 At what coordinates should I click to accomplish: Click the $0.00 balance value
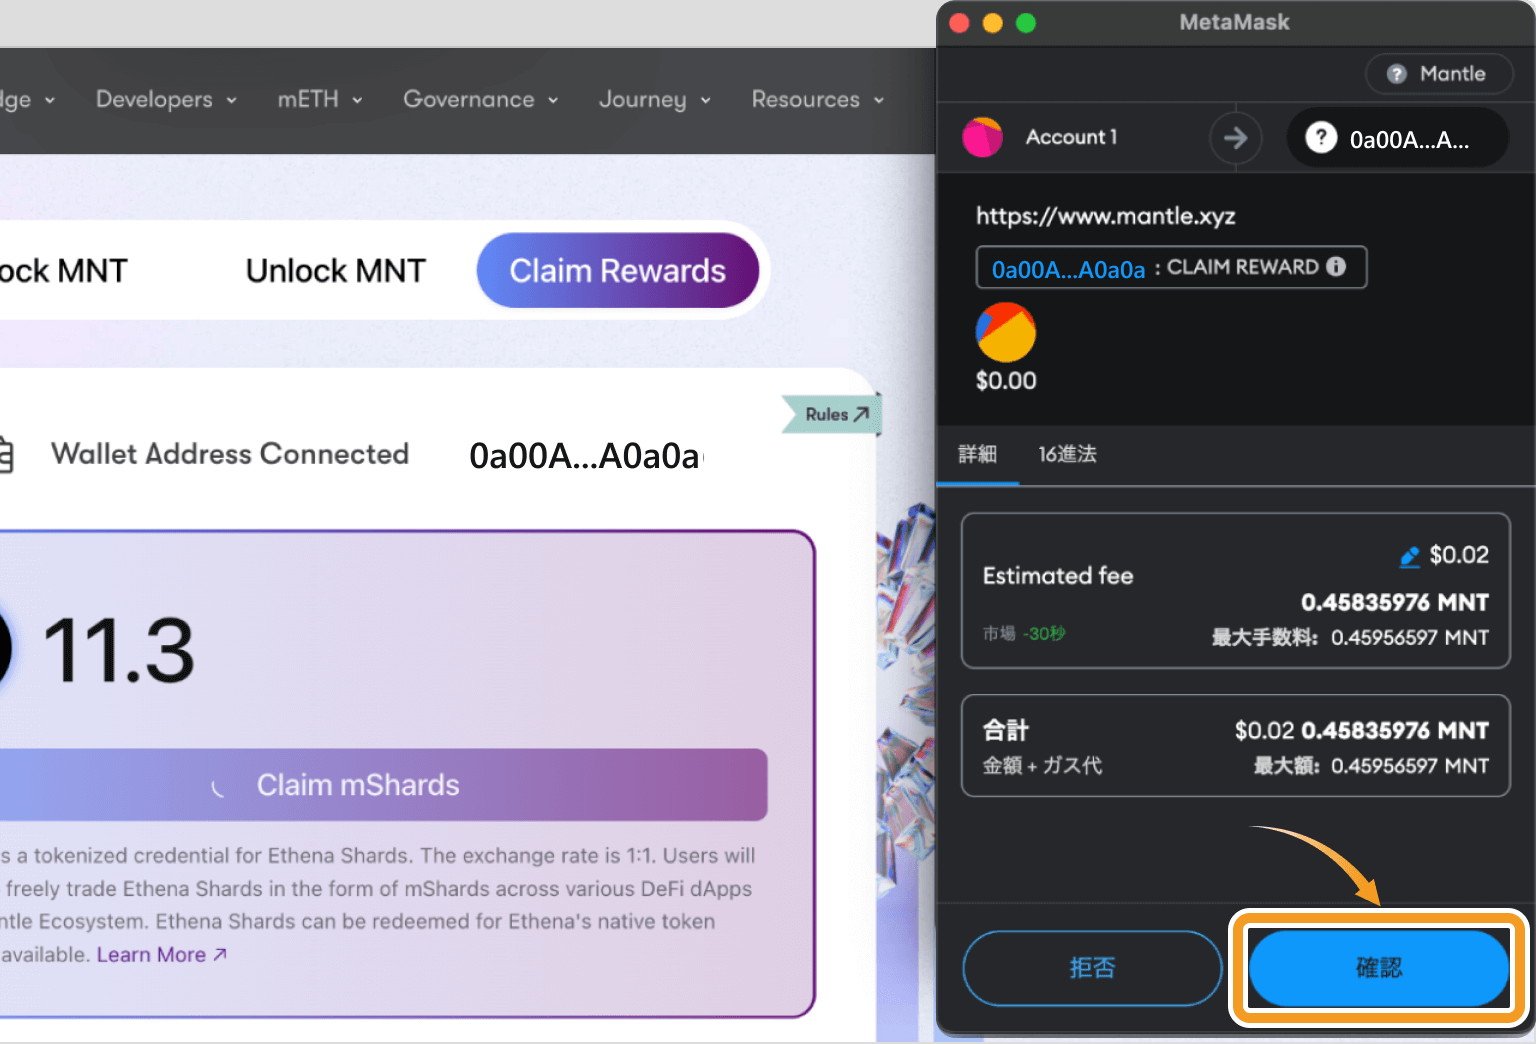coord(1006,381)
